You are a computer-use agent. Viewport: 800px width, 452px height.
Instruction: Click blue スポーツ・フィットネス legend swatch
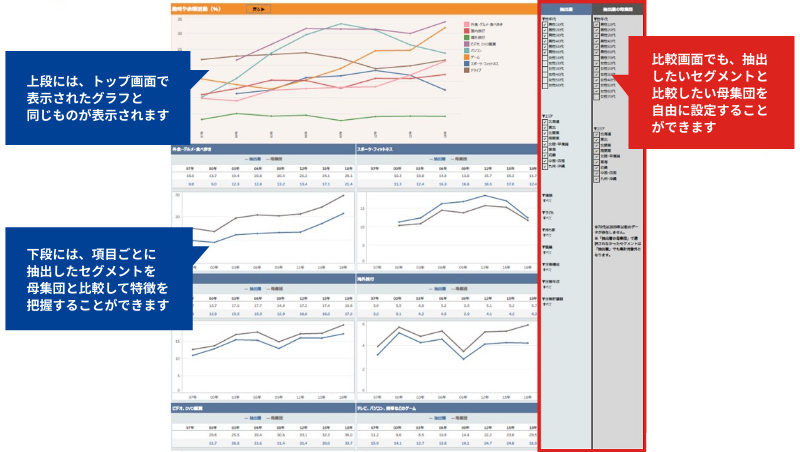[x=466, y=62]
